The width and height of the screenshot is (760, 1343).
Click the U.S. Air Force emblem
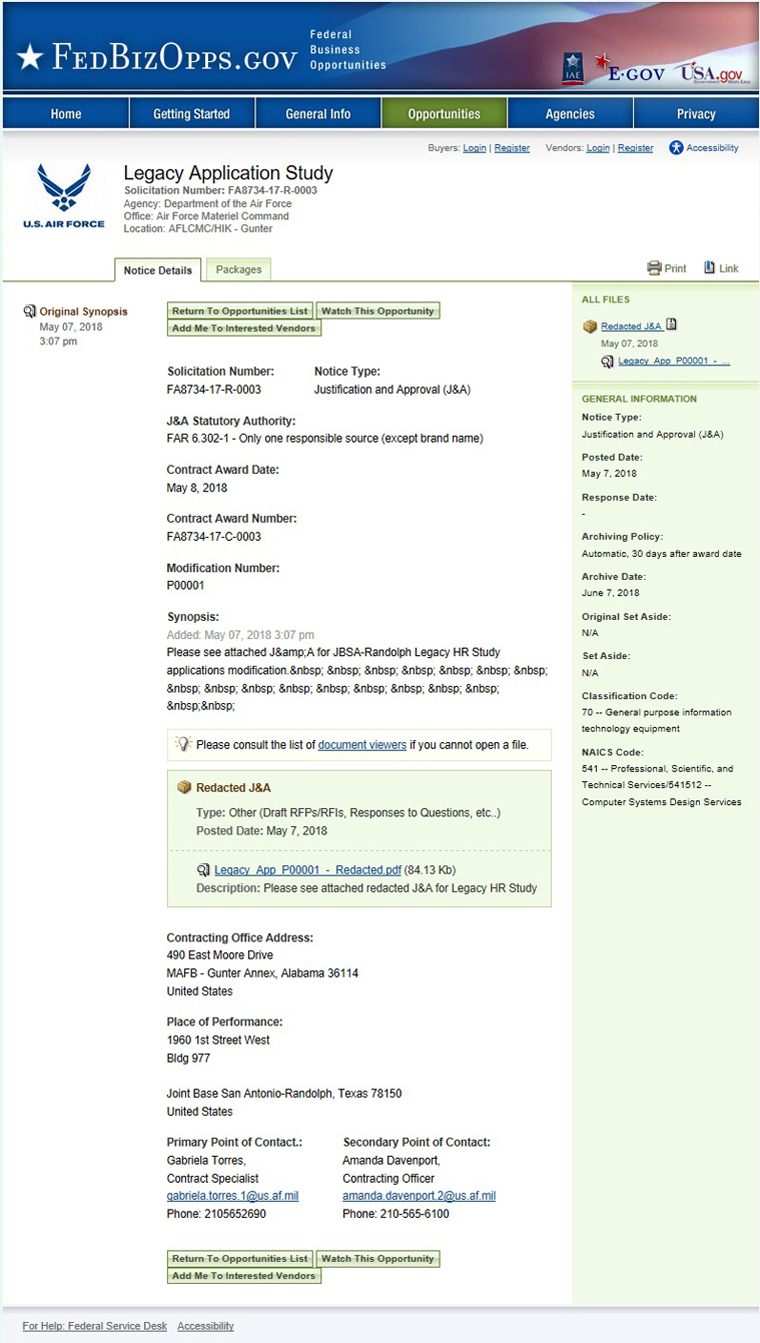click(63, 196)
